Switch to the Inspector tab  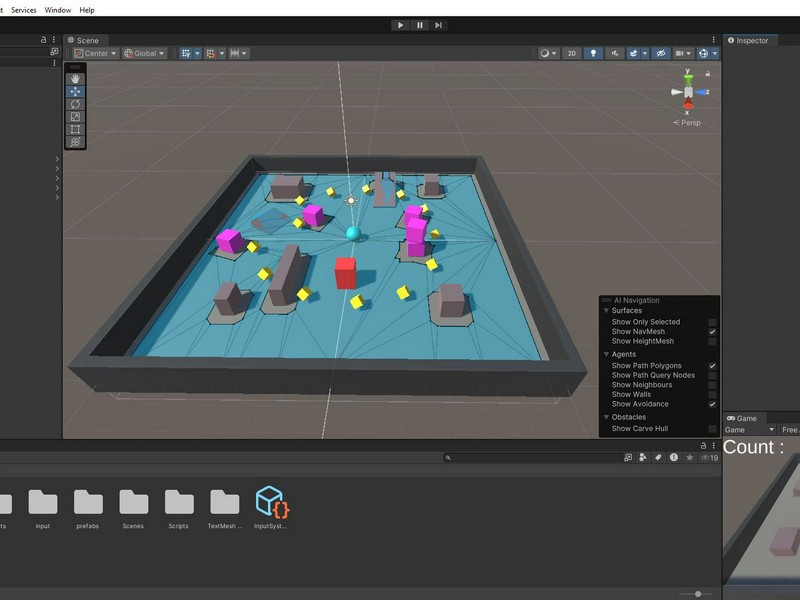click(x=752, y=40)
